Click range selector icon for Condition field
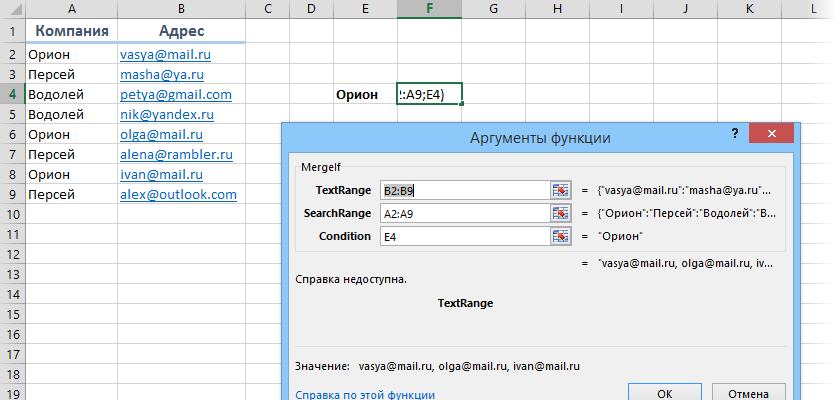The width and height of the screenshot is (836, 400). (x=561, y=236)
